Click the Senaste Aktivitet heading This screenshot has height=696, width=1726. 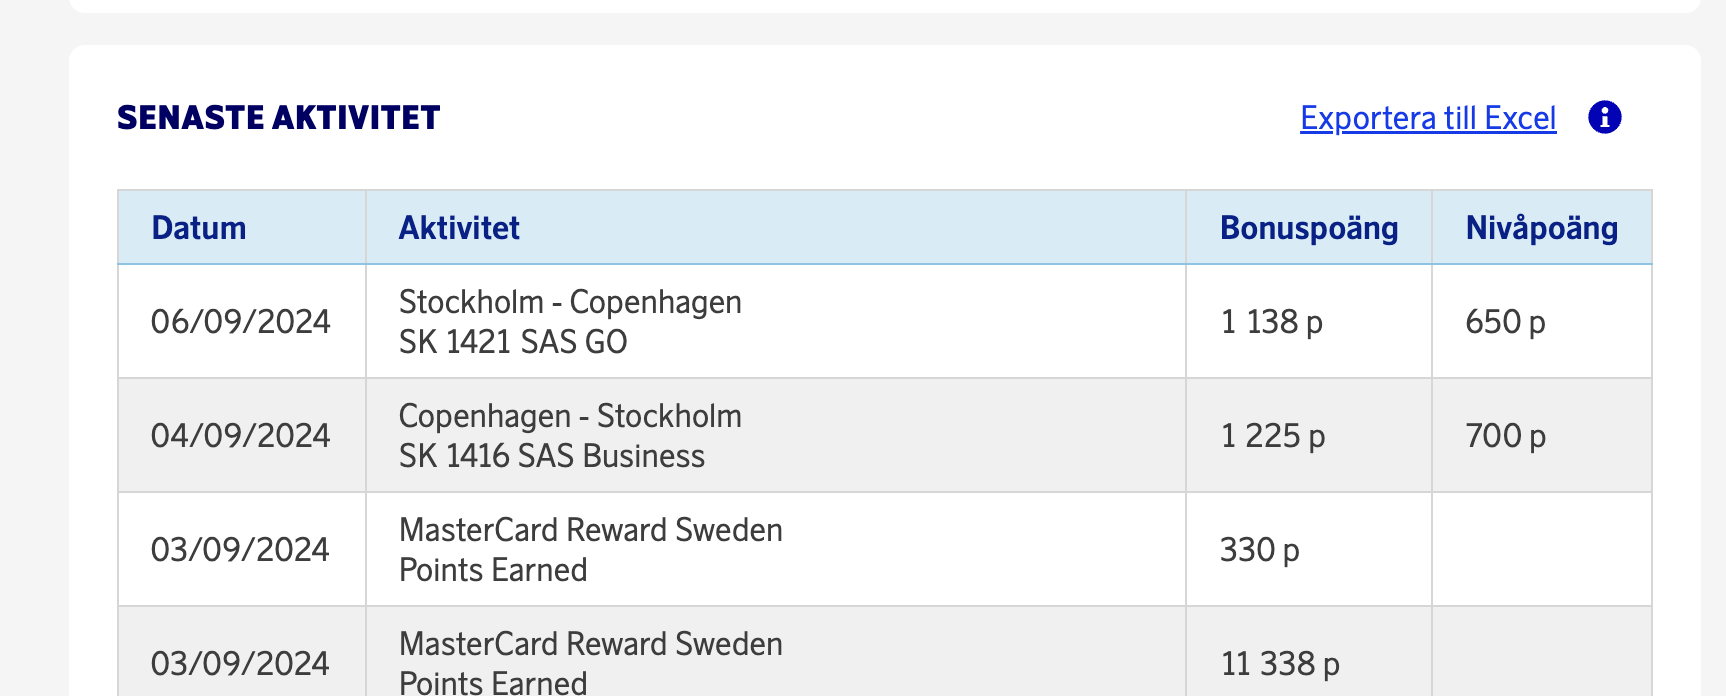[x=279, y=118]
